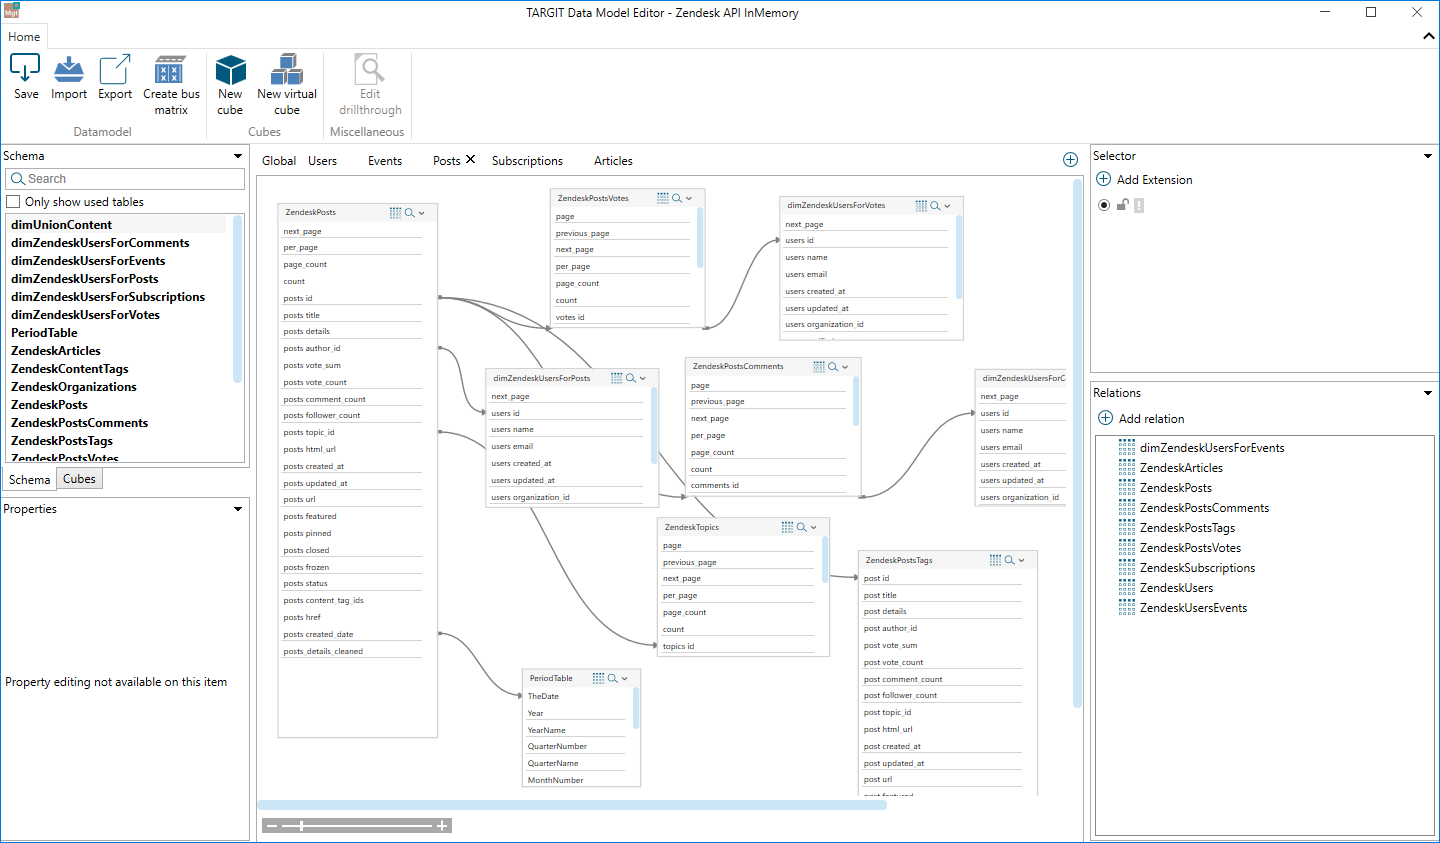Create a New cube
This screenshot has height=843, width=1440.
point(230,86)
